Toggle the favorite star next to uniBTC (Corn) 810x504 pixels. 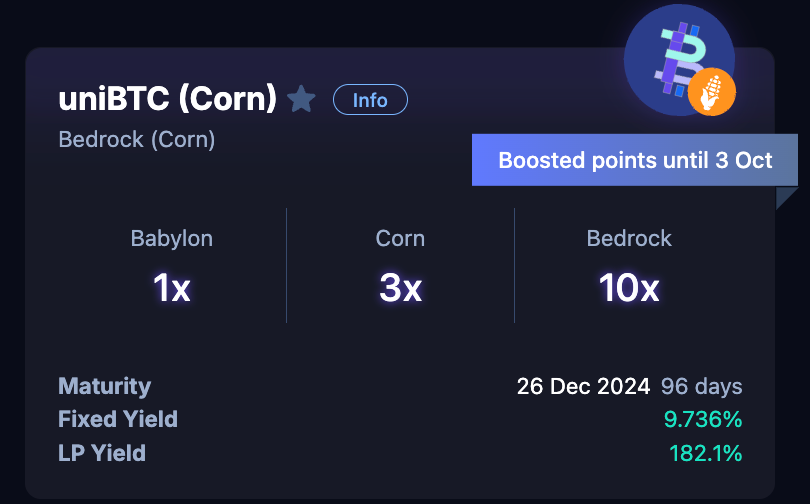[301, 99]
